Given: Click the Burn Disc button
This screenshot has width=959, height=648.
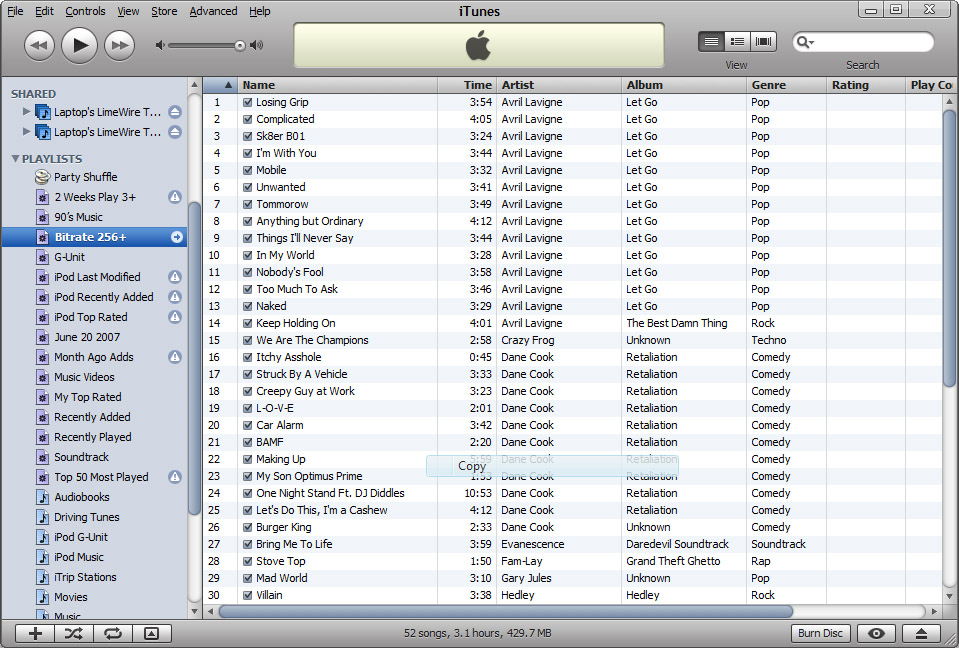Looking at the screenshot, I should tap(820, 633).
